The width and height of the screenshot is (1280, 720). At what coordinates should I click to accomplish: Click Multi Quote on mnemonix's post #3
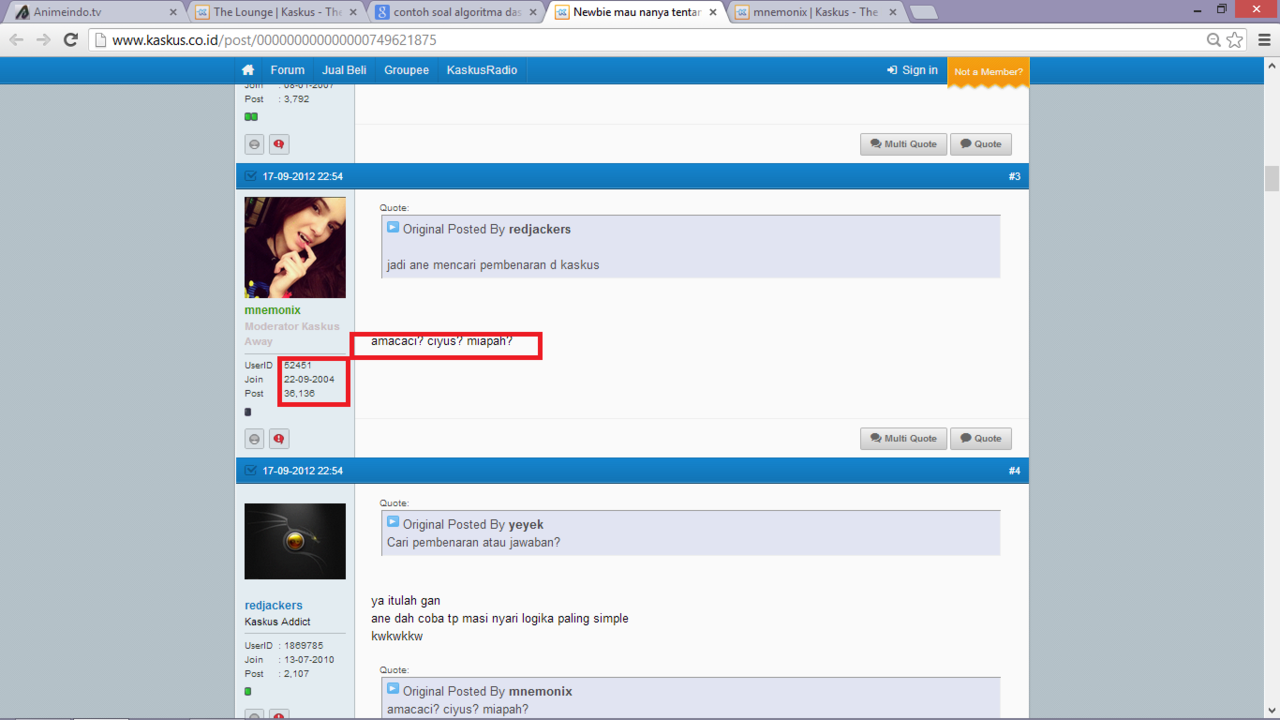[x=903, y=439]
